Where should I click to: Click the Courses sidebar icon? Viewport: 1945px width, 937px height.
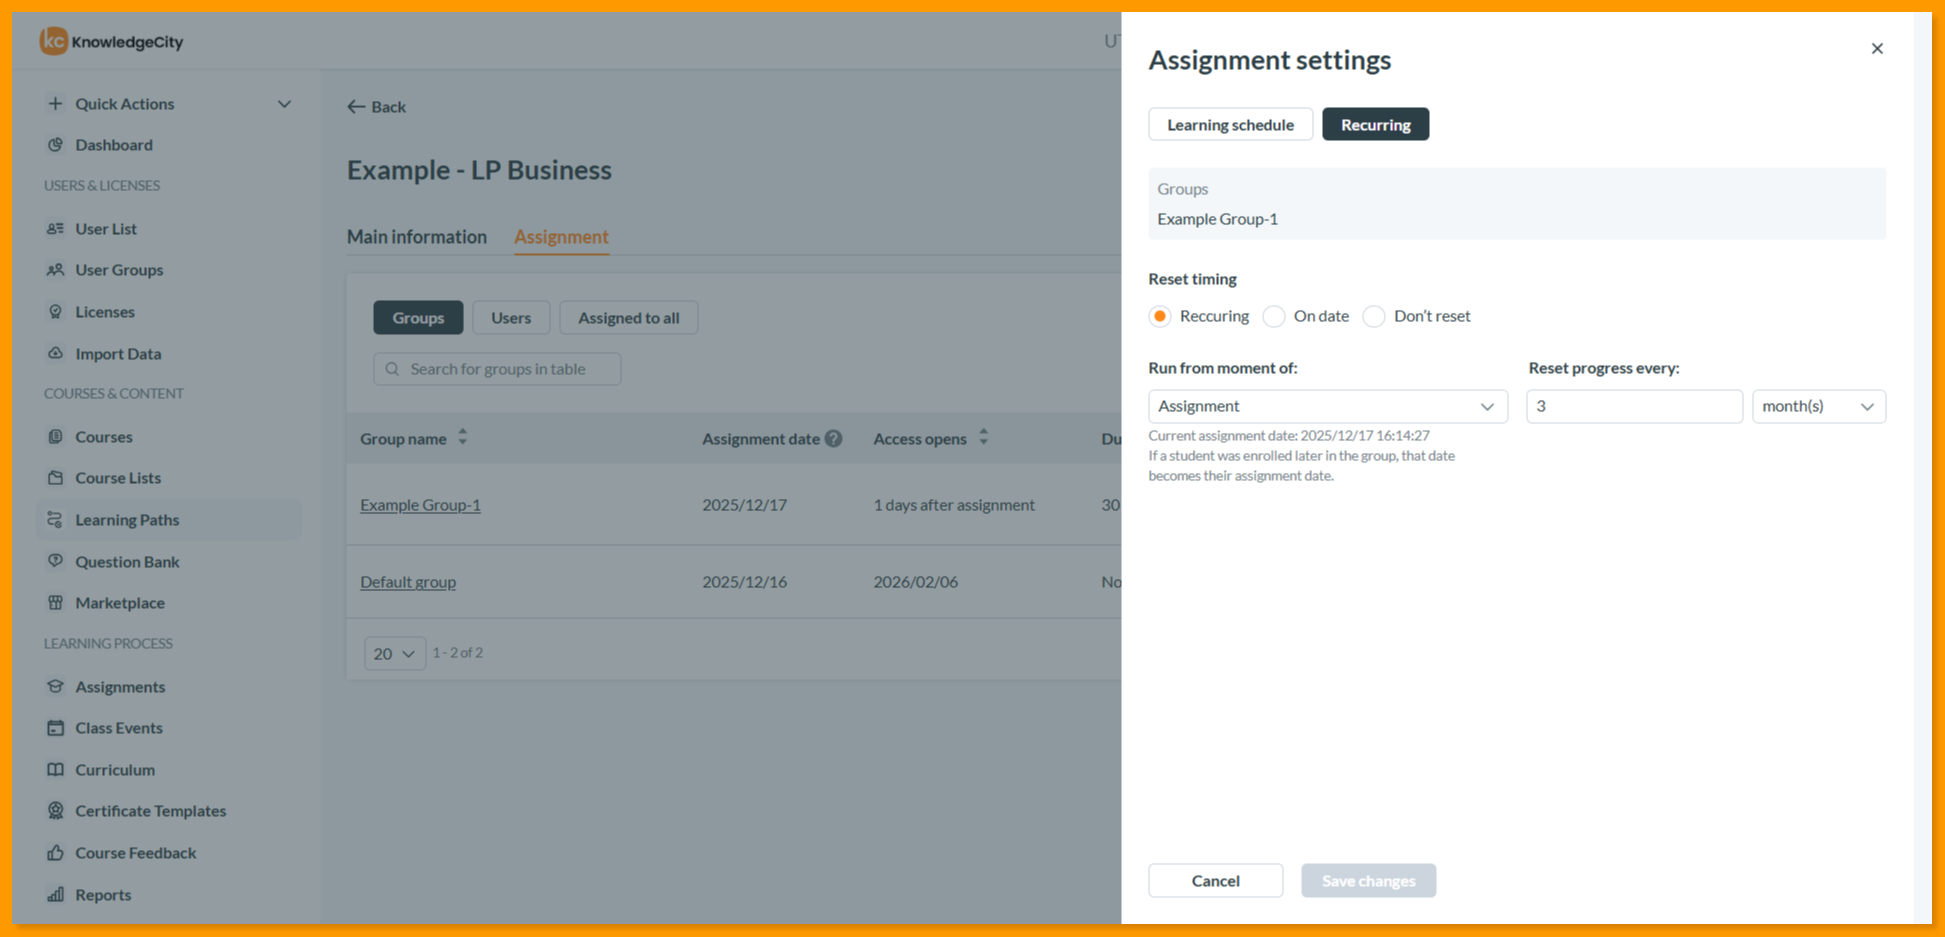[55, 437]
